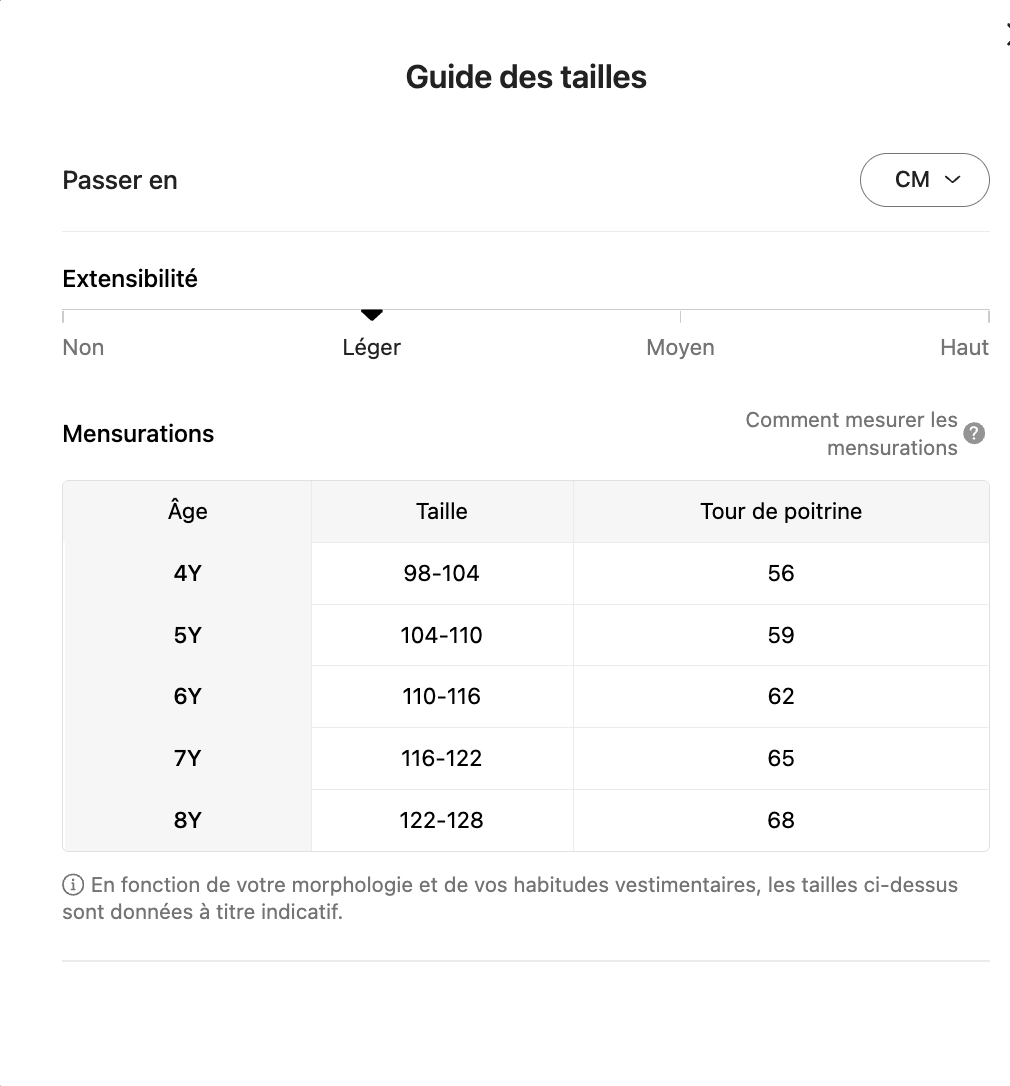Click the info icon beside the disclaimer
The image size is (1010, 1086).
(73, 885)
